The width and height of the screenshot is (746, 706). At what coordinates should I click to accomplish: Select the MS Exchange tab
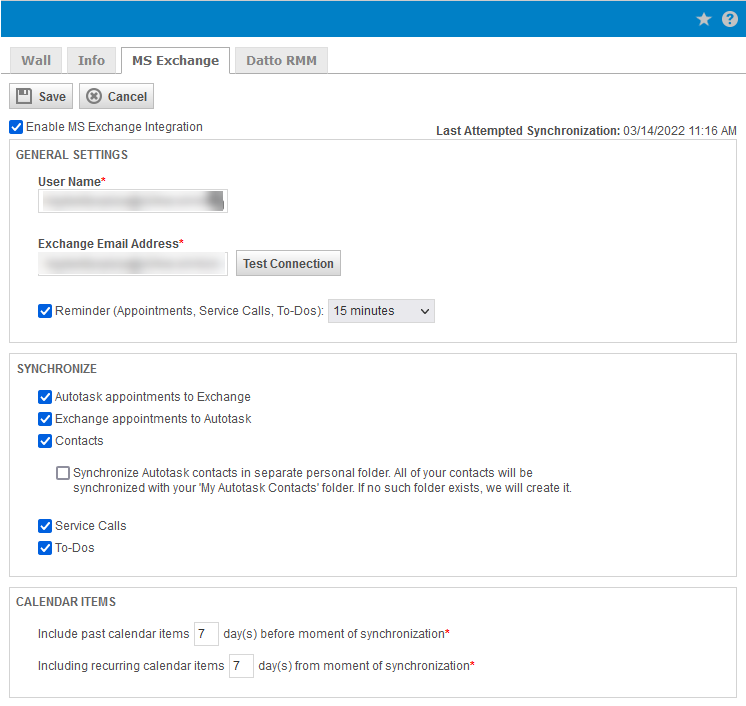click(176, 60)
